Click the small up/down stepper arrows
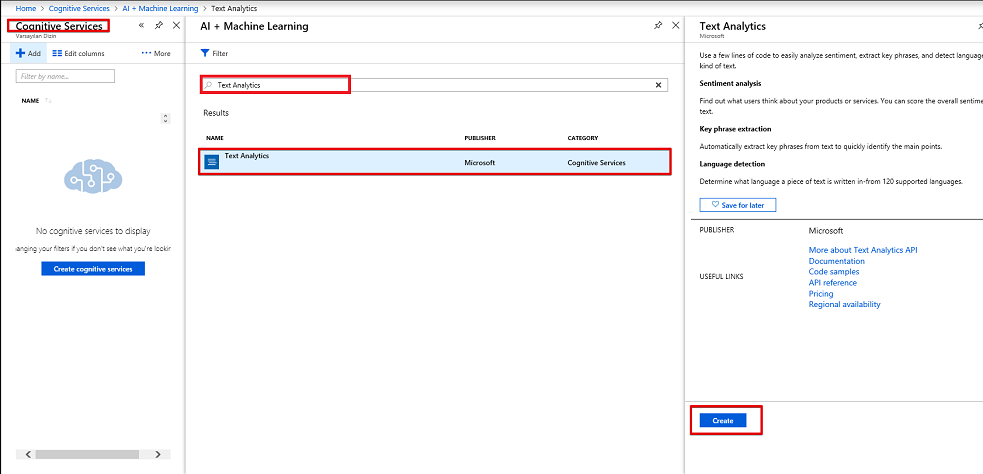 click(166, 118)
